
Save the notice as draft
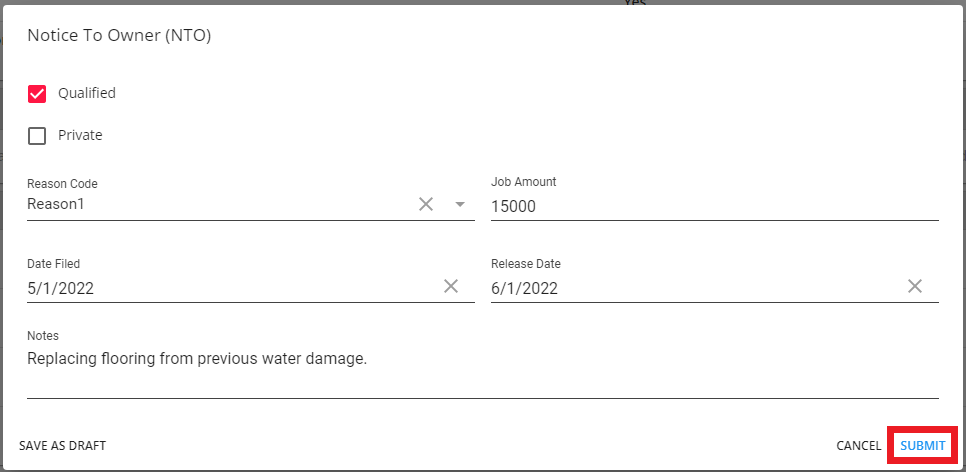click(x=63, y=446)
